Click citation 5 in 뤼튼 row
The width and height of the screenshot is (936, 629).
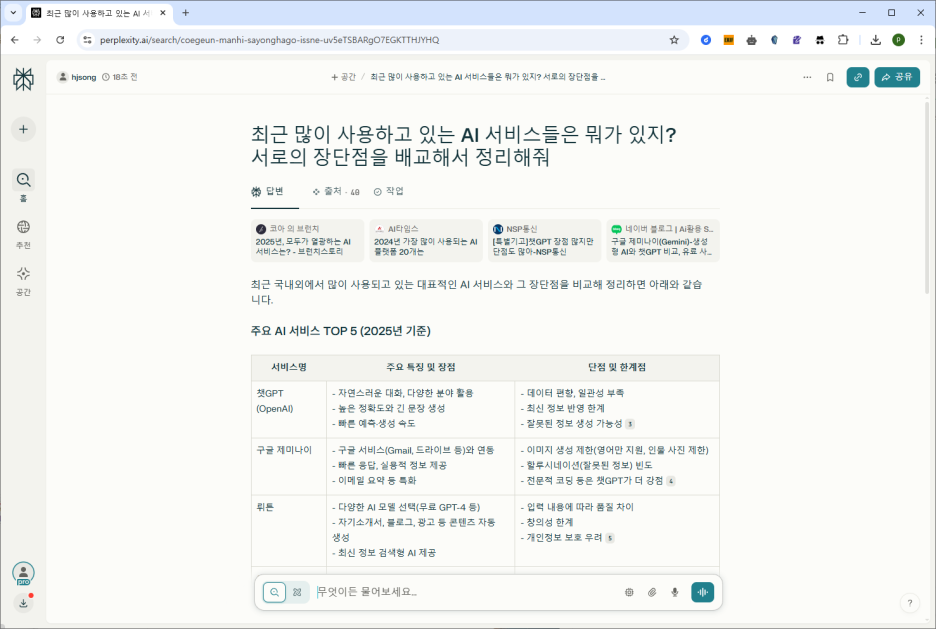(609, 538)
